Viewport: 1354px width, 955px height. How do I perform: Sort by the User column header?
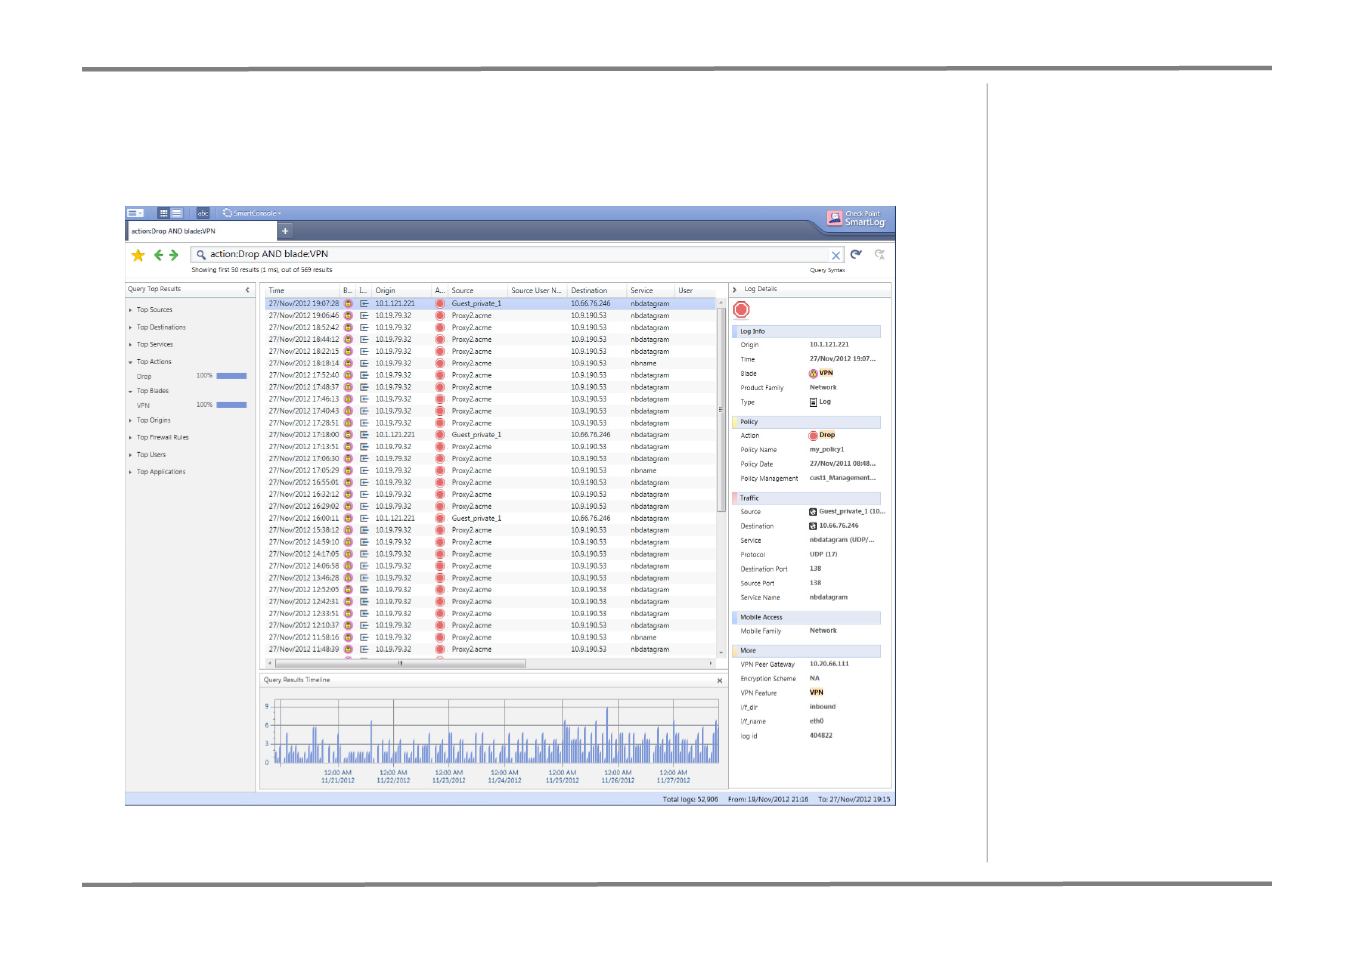coord(694,291)
